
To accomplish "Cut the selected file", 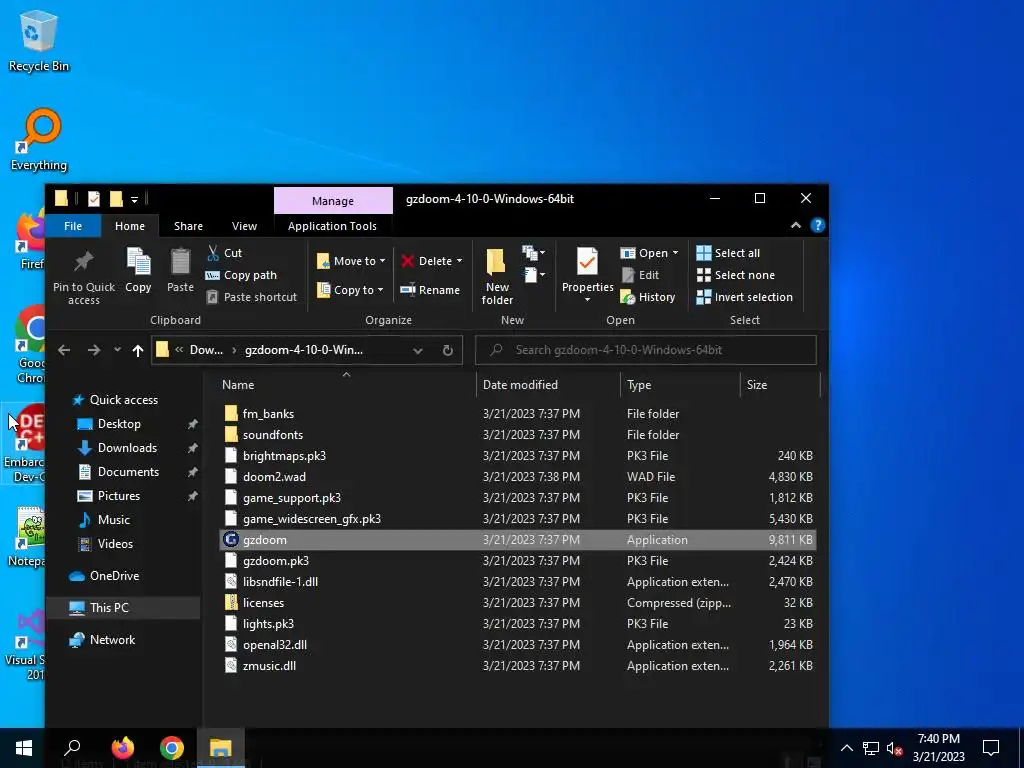I will click(225, 253).
